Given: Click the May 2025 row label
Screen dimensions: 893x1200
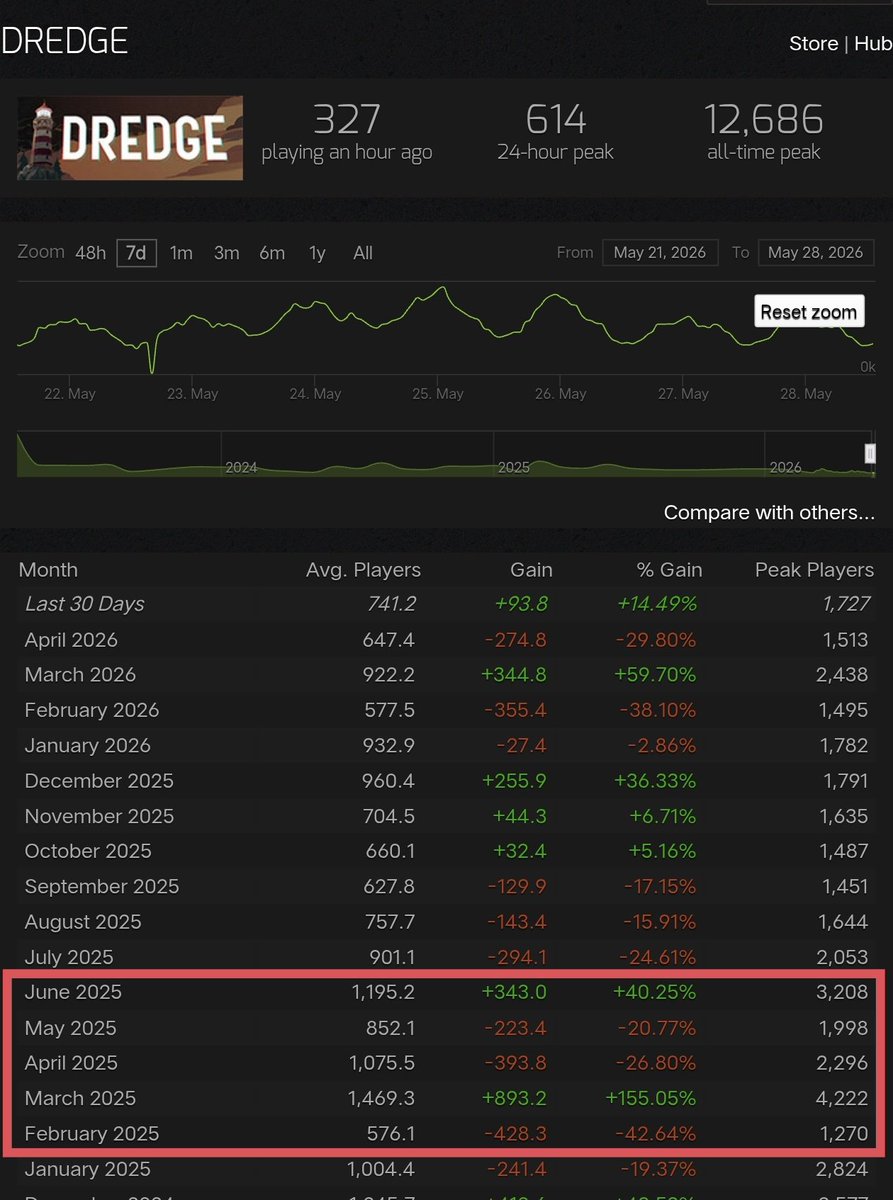Looking at the screenshot, I should point(70,1028).
